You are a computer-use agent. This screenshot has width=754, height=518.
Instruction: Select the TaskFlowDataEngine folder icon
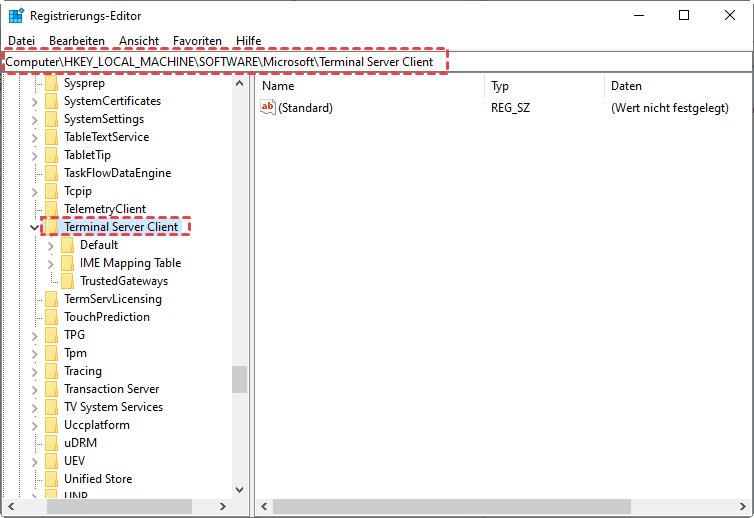[51, 173]
